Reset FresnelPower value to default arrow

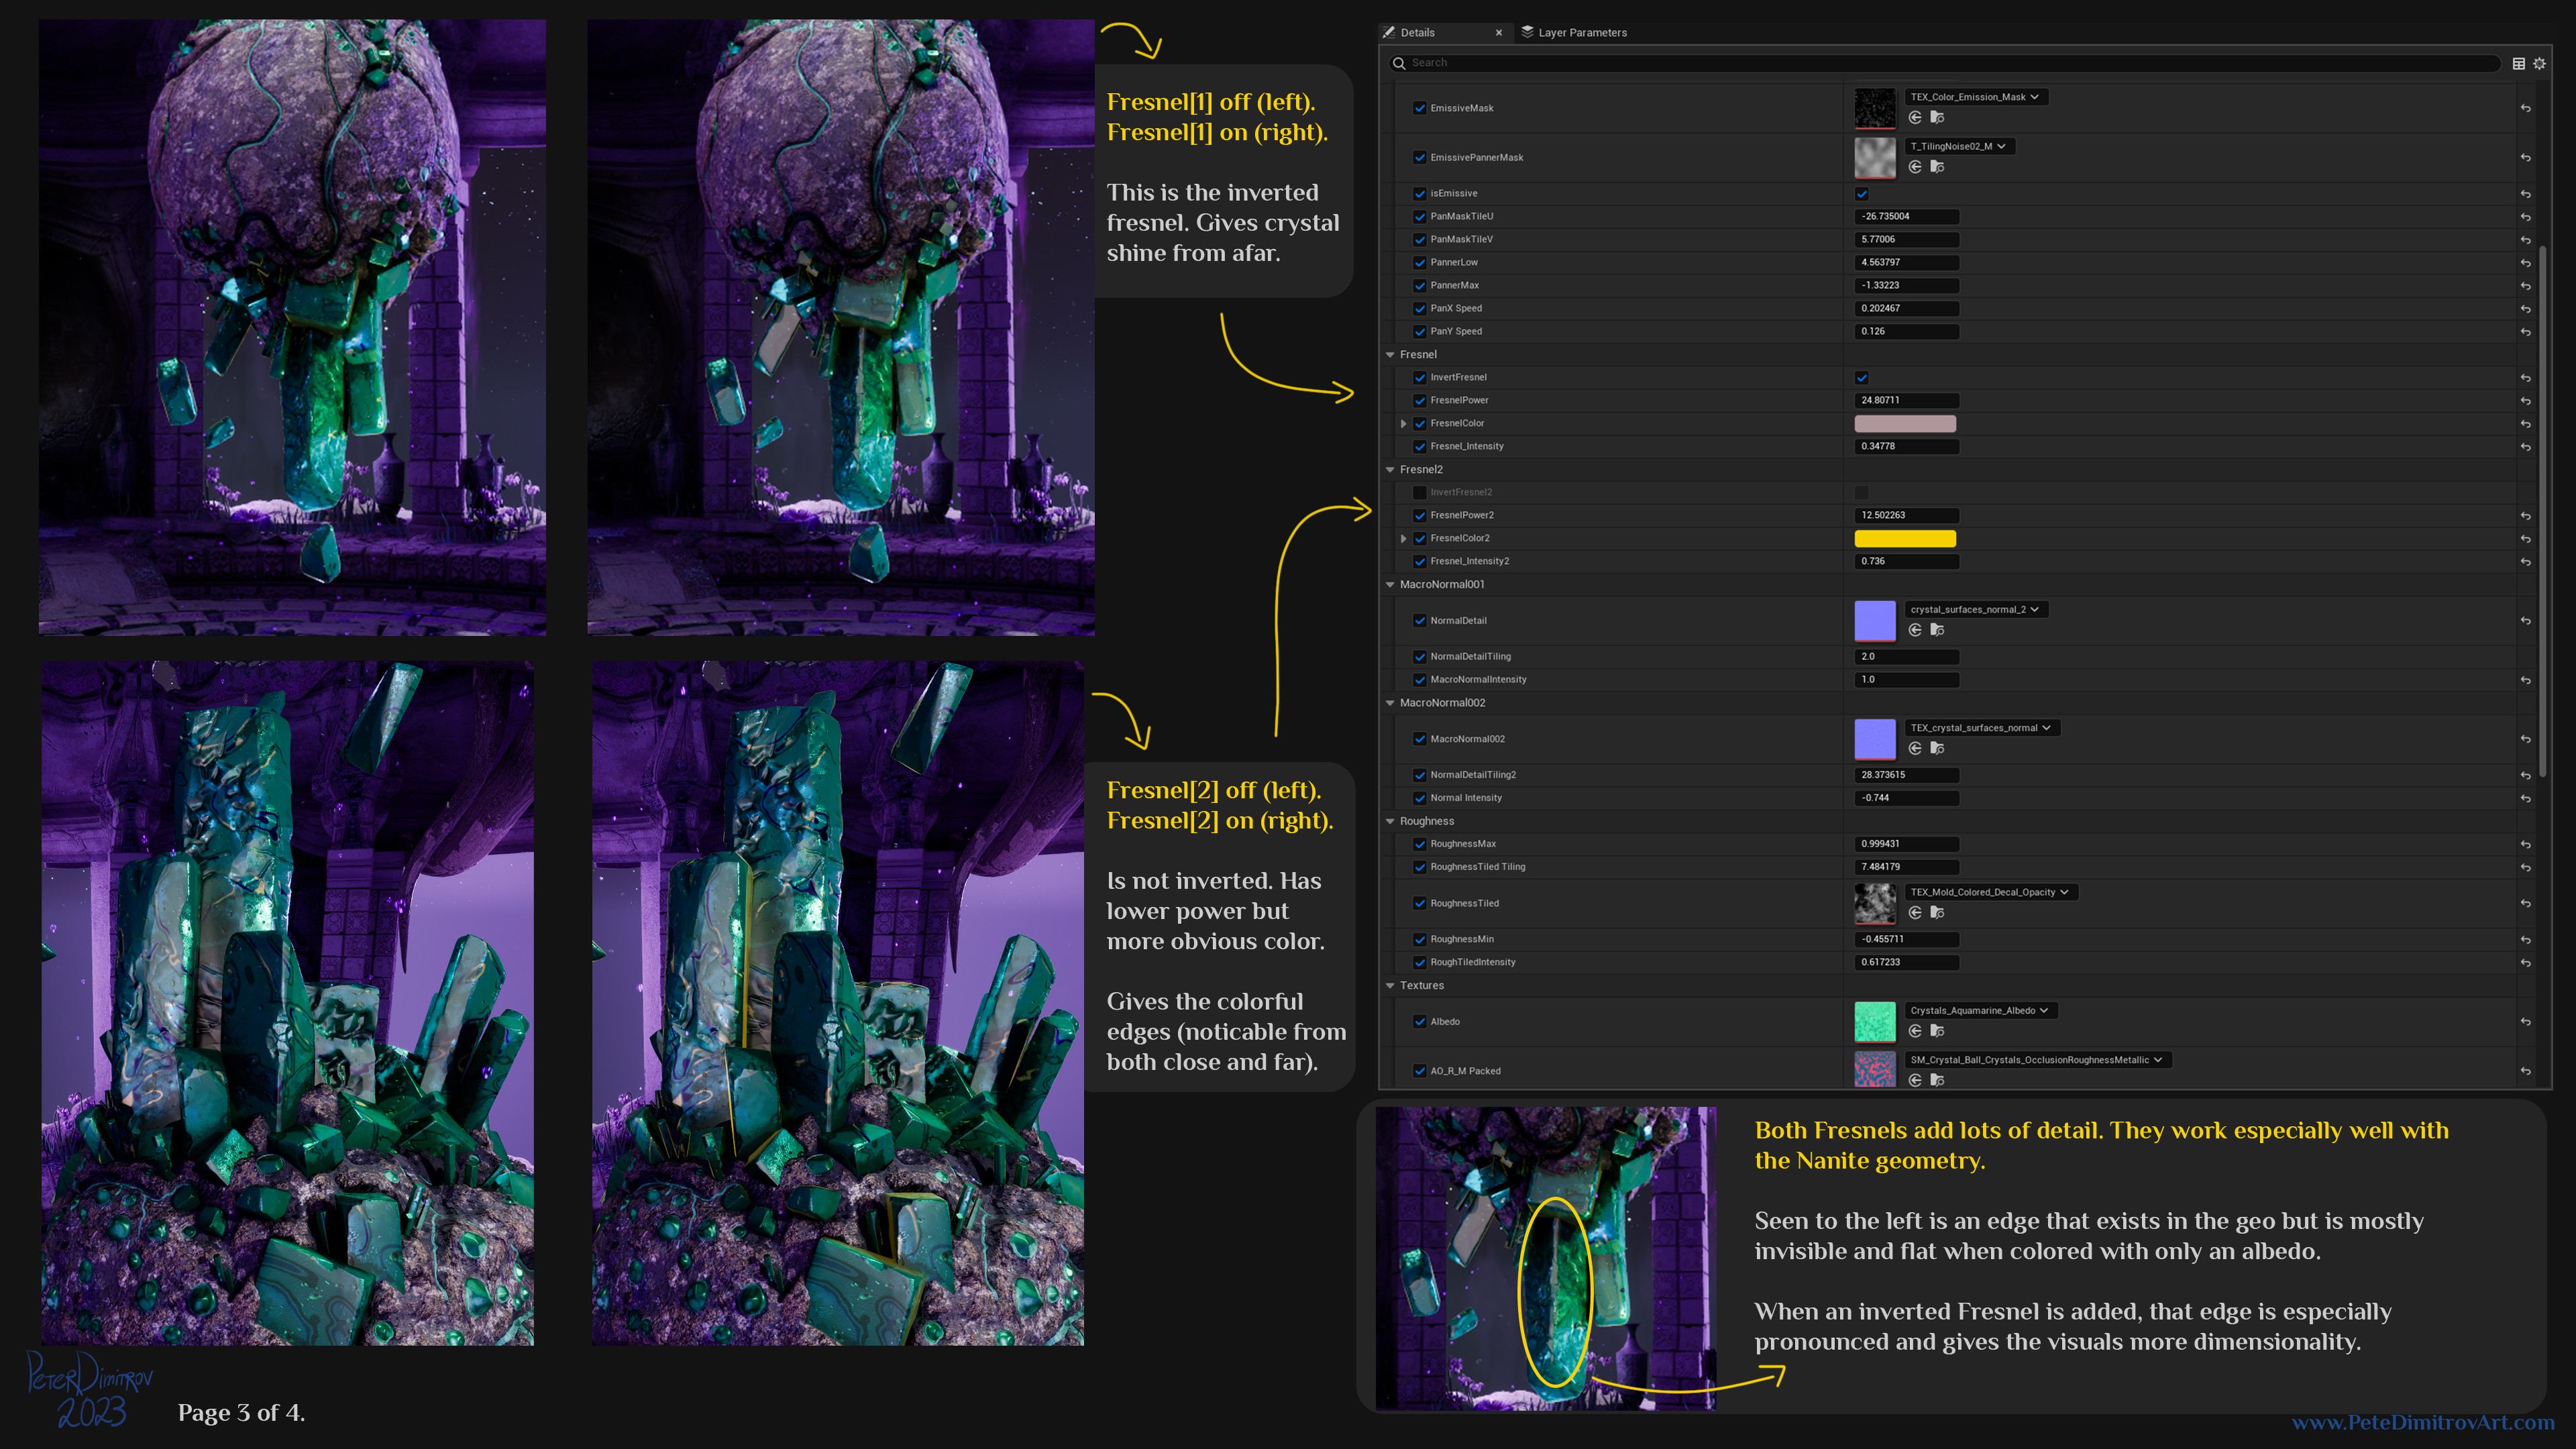[2525, 401]
